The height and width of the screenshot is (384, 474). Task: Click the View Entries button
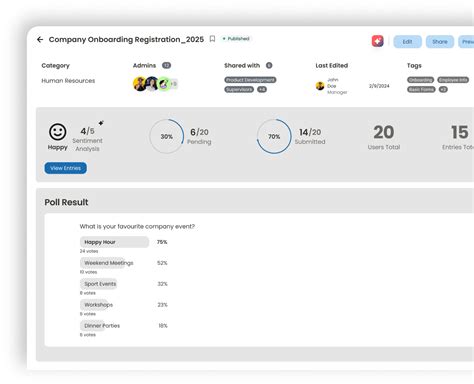point(66,168)
